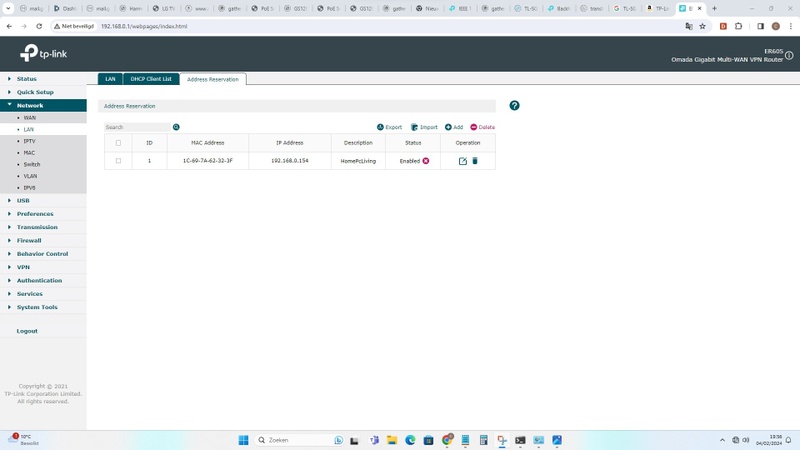This screenshot has width=800, height=450.
Task: Click the browser address bar URL
Action: tap(144, 26)
